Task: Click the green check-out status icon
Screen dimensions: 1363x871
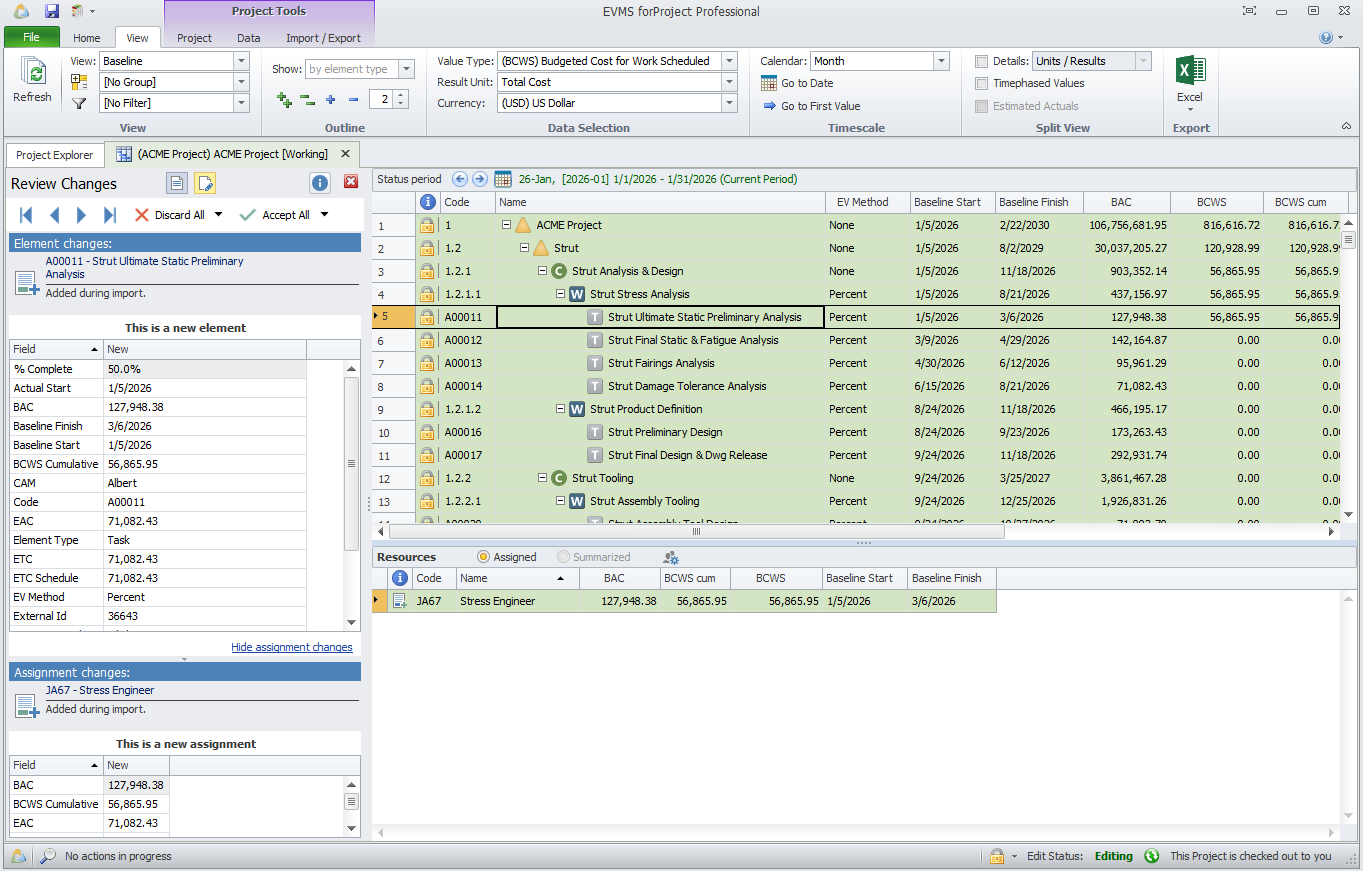Action: click(1152, 856)
